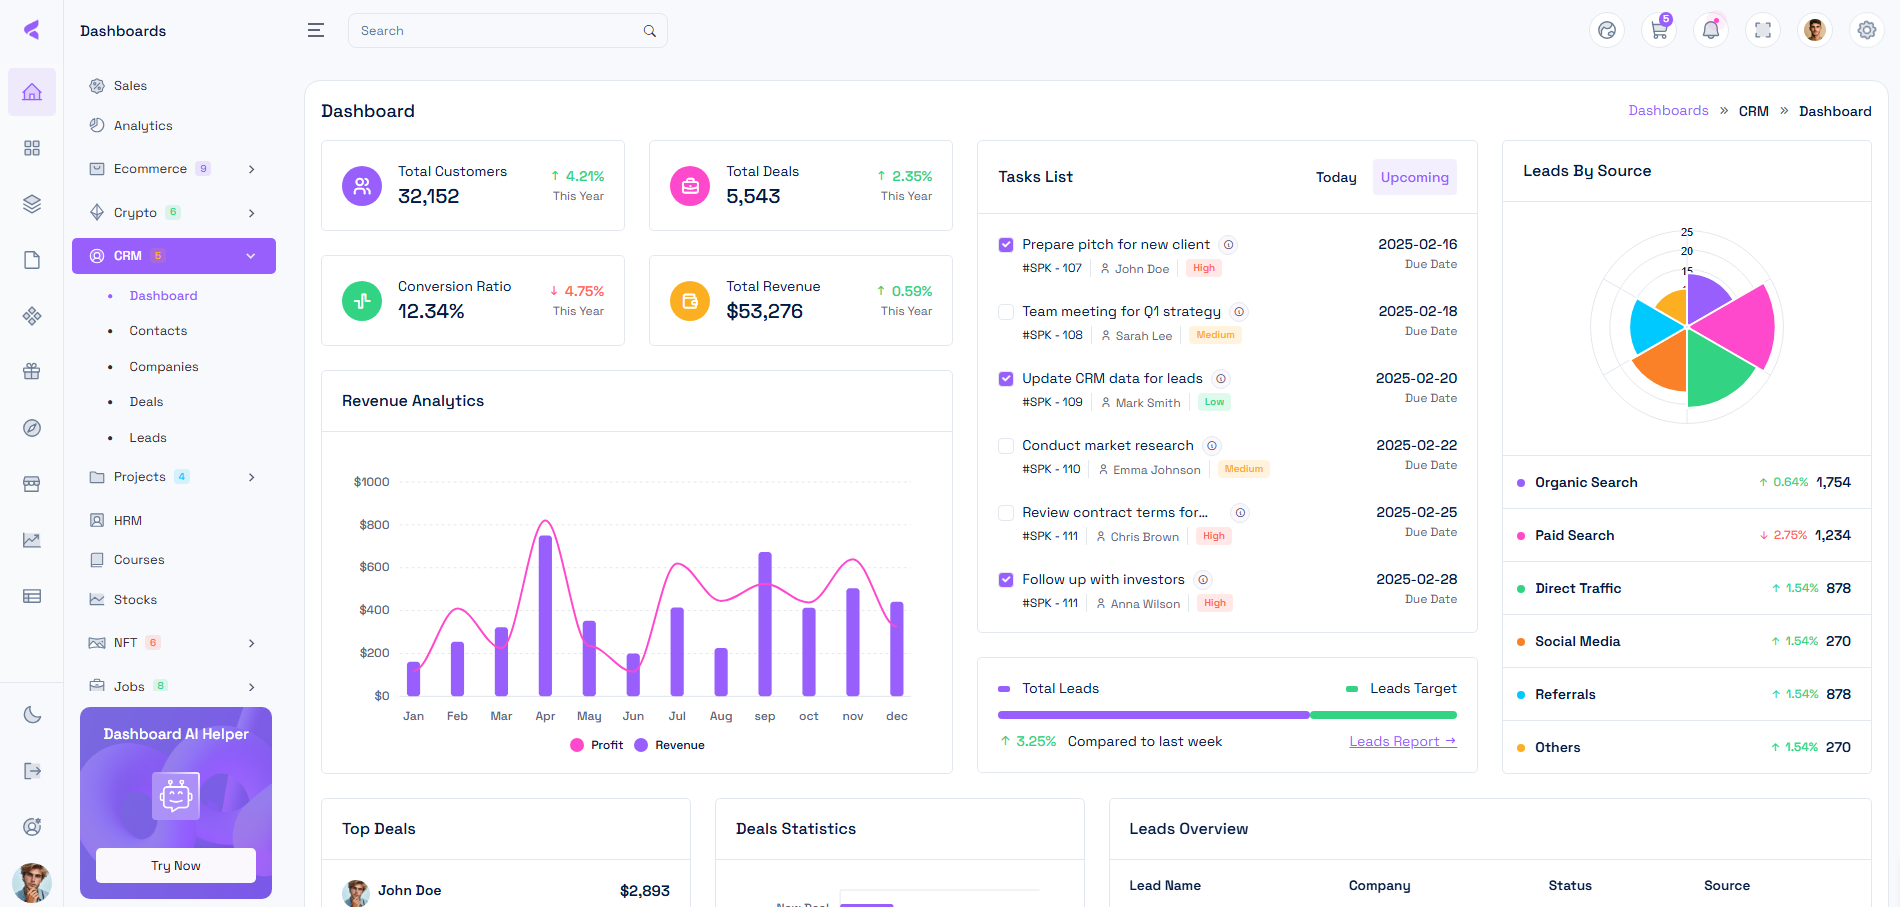Open the file page icon in left rail
This screenshot has height=907, width=1900.
coord(32,260)
